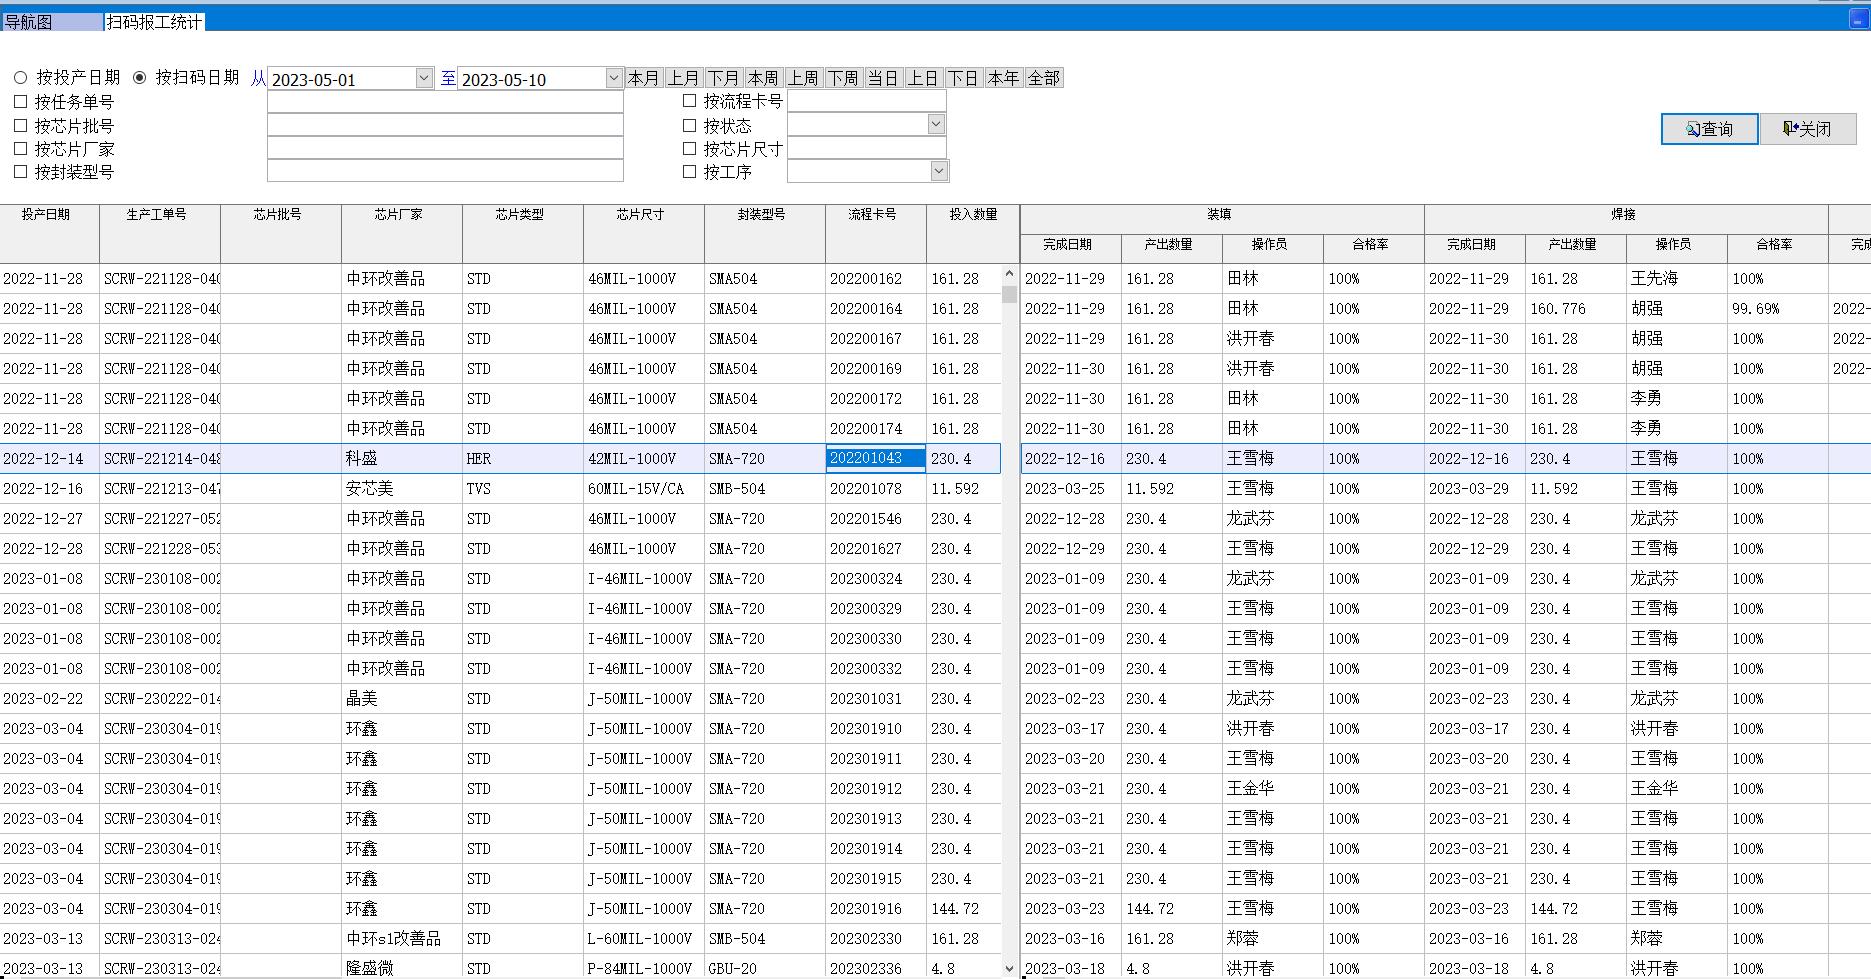
Task: Select the 按扫码日期 radio button
Action: point(140,78)
